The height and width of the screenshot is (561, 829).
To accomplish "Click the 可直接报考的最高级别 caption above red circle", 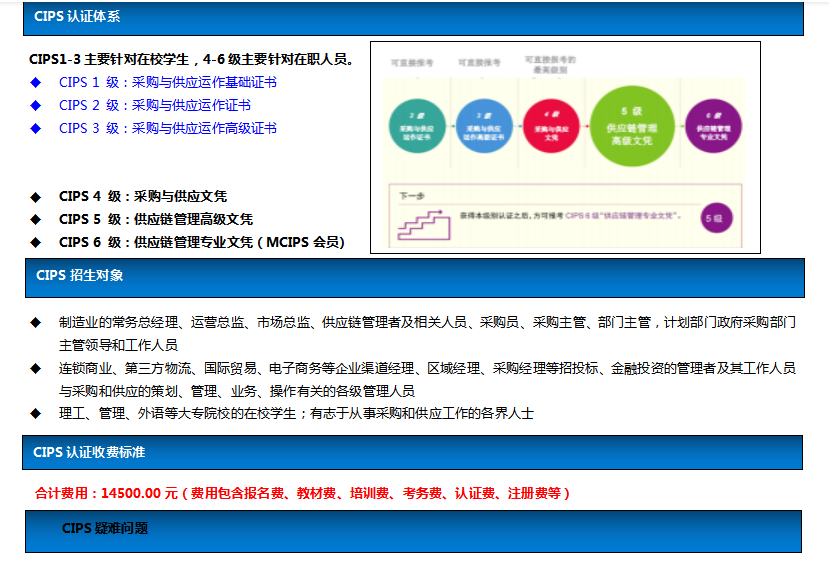I will coord(550,65).
